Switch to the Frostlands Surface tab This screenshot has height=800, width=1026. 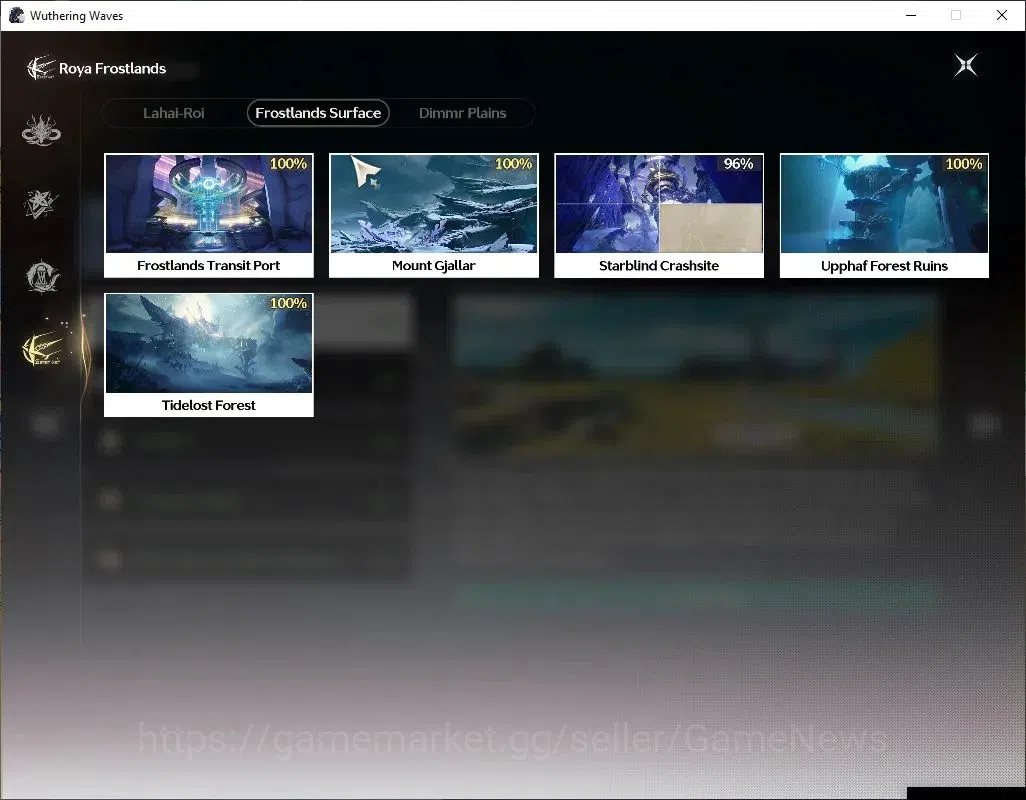318,113
